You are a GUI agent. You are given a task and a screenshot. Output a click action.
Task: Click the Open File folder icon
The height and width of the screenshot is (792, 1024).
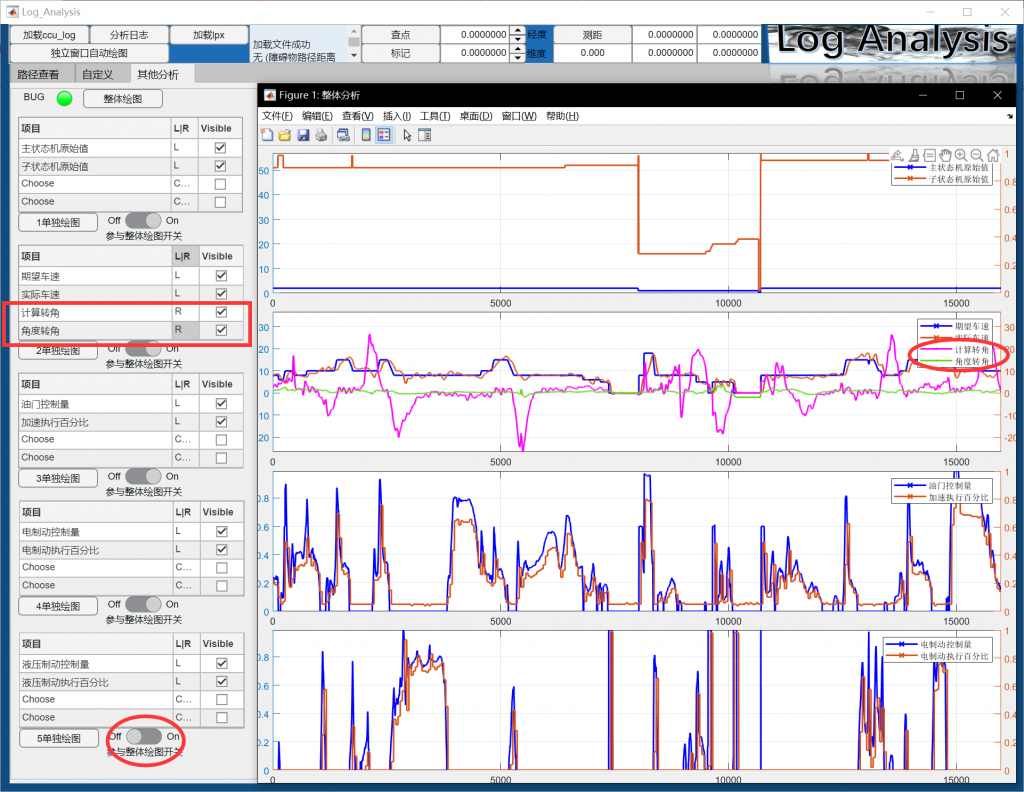point(285,135)
